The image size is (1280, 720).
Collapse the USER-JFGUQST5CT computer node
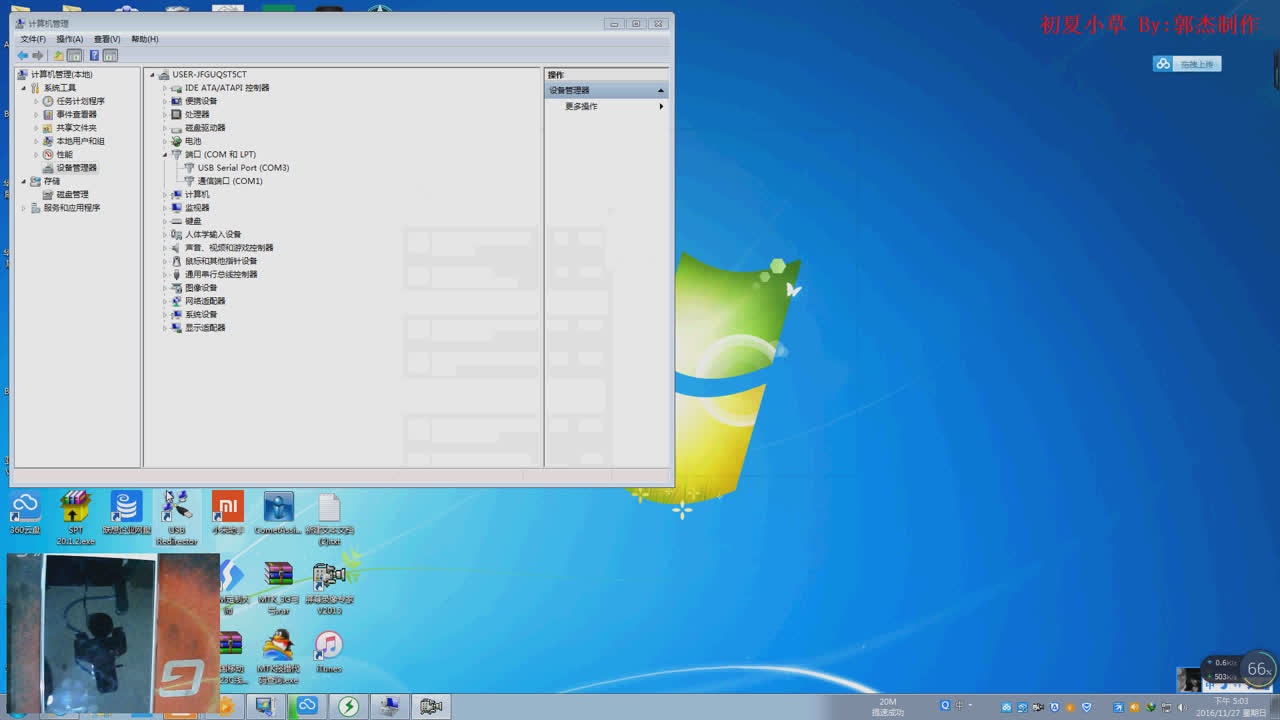pyautogui.click(x=153, y=75)
